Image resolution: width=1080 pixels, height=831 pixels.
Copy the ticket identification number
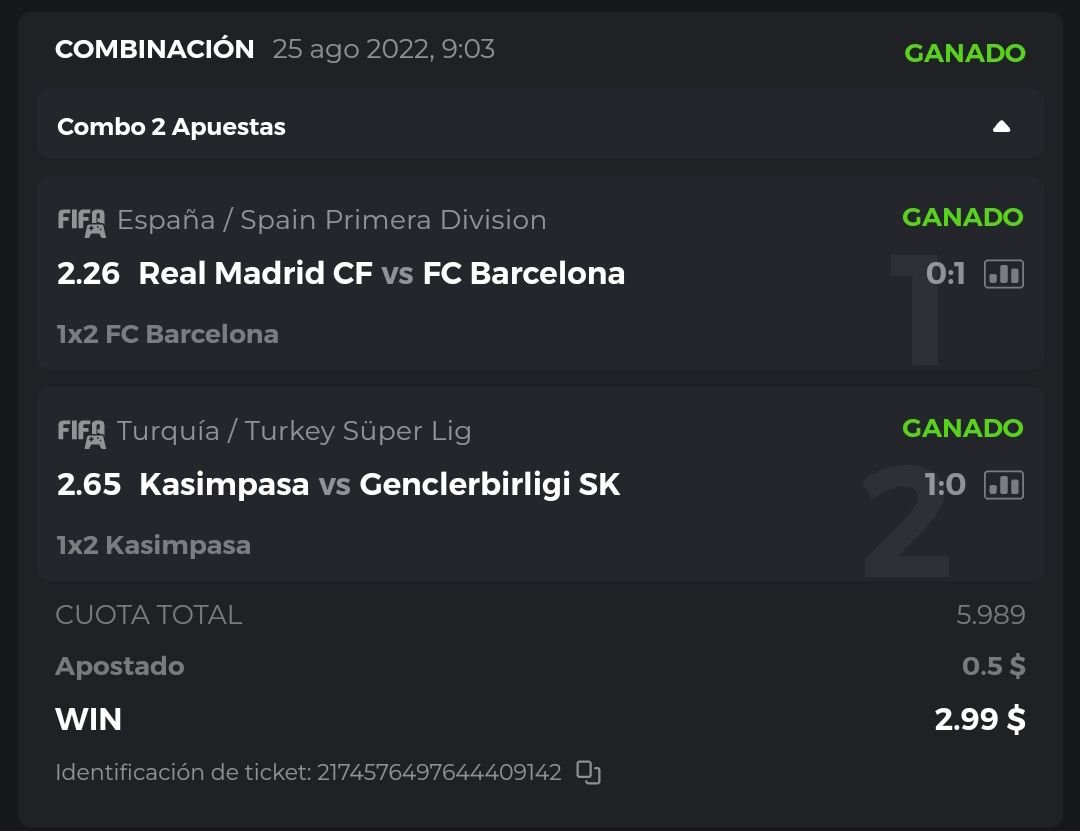tap(589, 773)
